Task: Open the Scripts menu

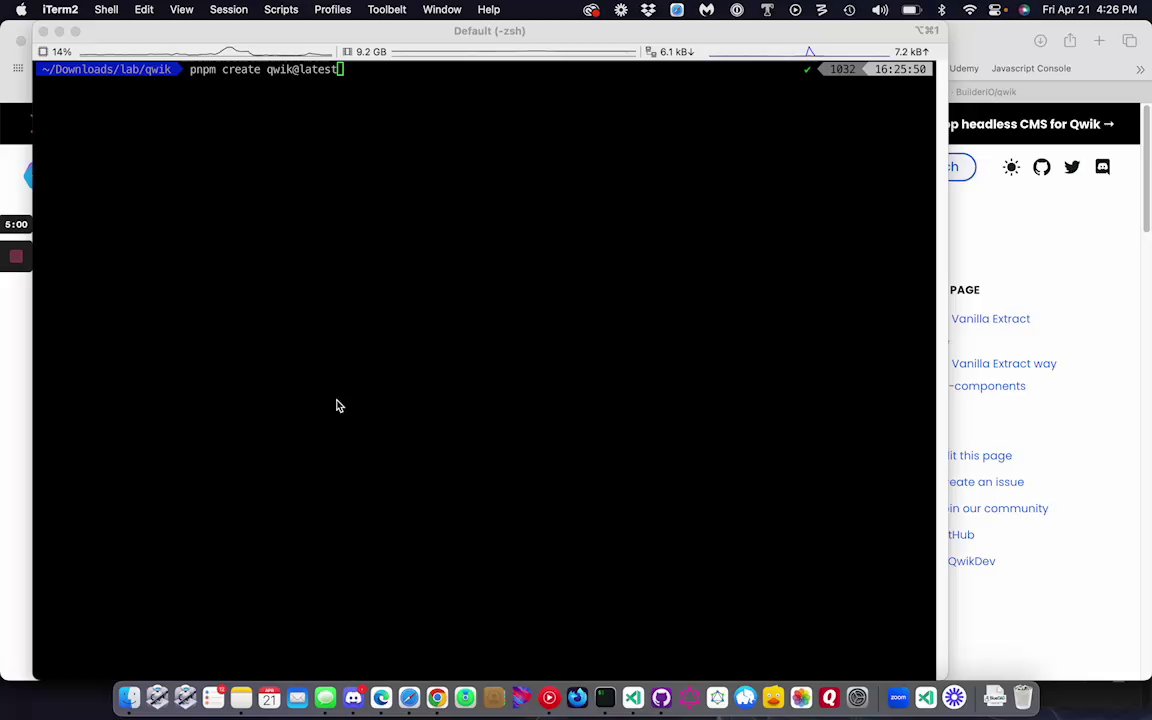Action: point(281,10)
